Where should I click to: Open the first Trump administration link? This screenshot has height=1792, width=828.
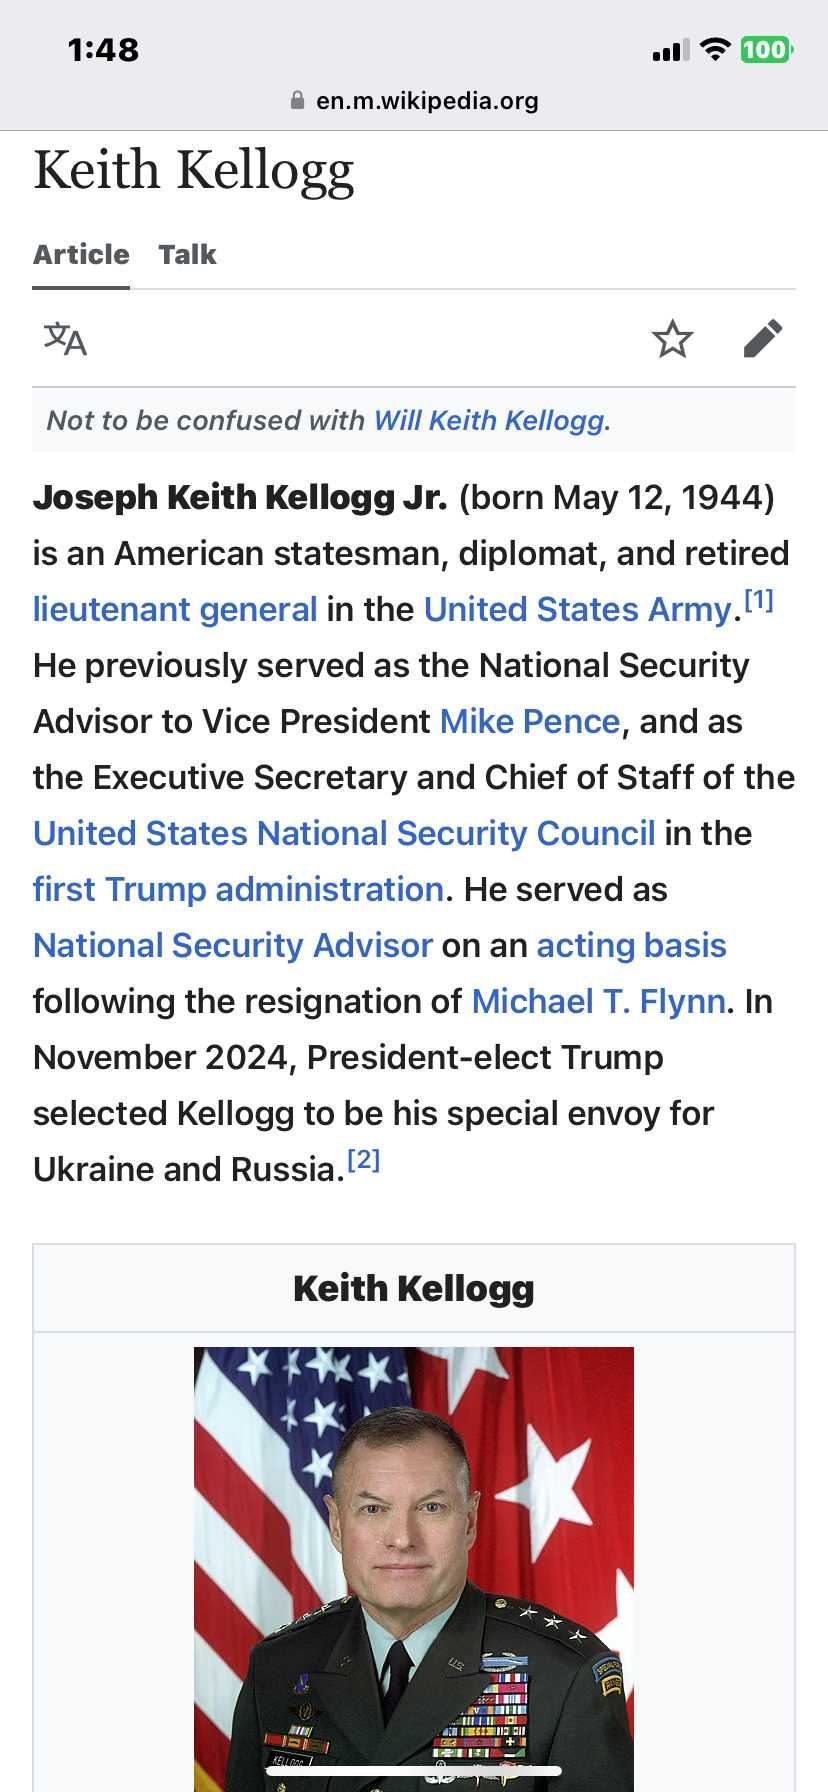[x=238, y=889]
